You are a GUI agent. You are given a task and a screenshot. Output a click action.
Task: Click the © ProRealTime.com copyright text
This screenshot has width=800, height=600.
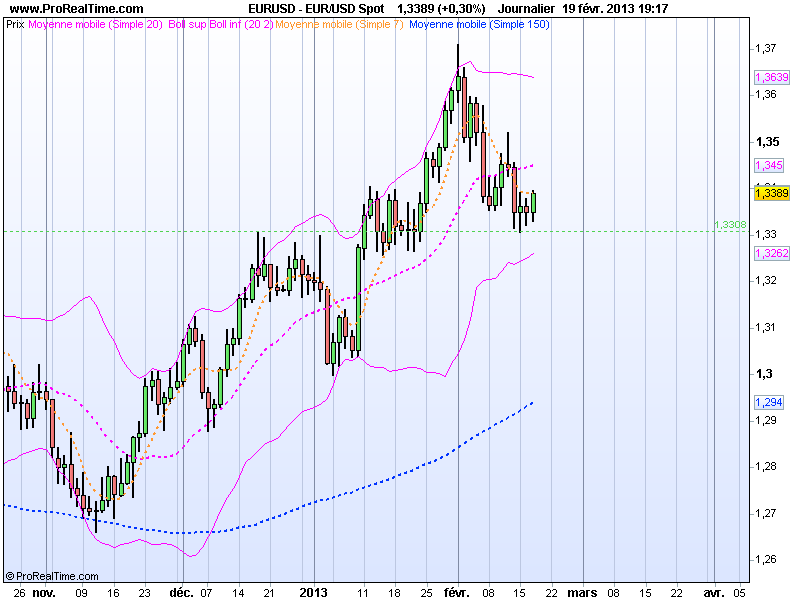[52, 577]
